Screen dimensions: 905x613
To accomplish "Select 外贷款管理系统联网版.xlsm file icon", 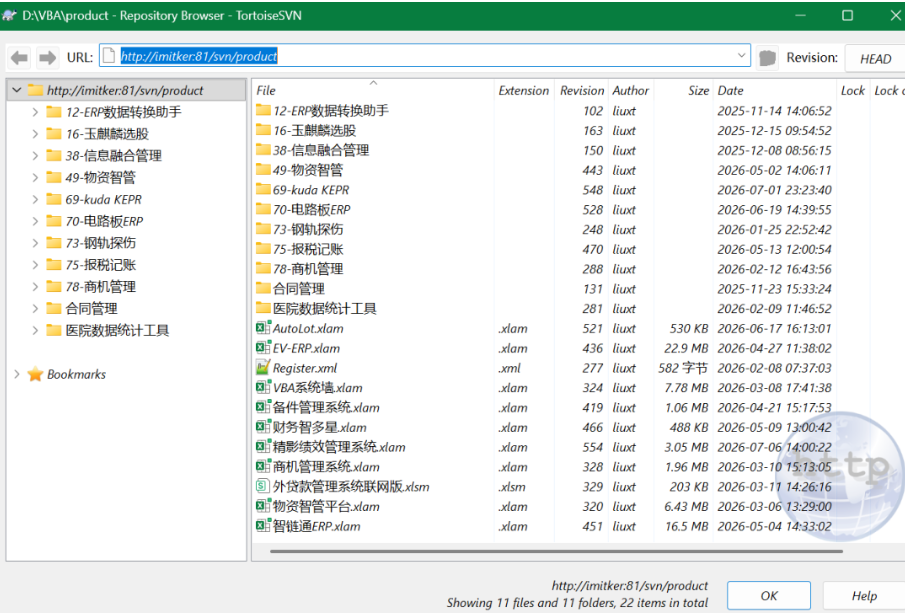I will click(x=263, y=486).
